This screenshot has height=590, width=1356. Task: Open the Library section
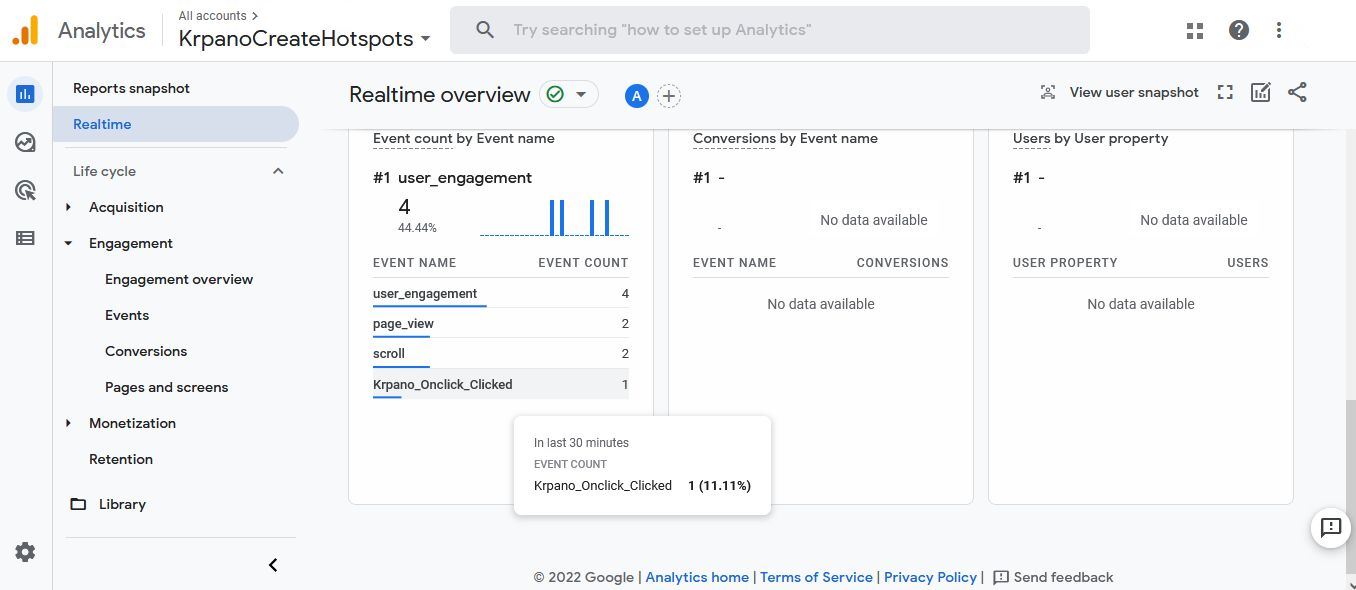tap(122, 504)
